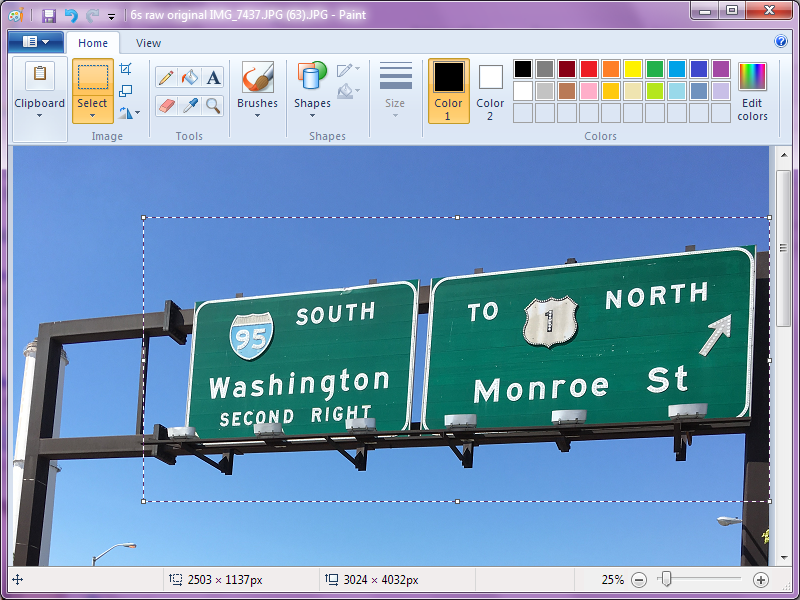
Task: Click the rectangular Select tool icon
Action: (x=93, y=78)
